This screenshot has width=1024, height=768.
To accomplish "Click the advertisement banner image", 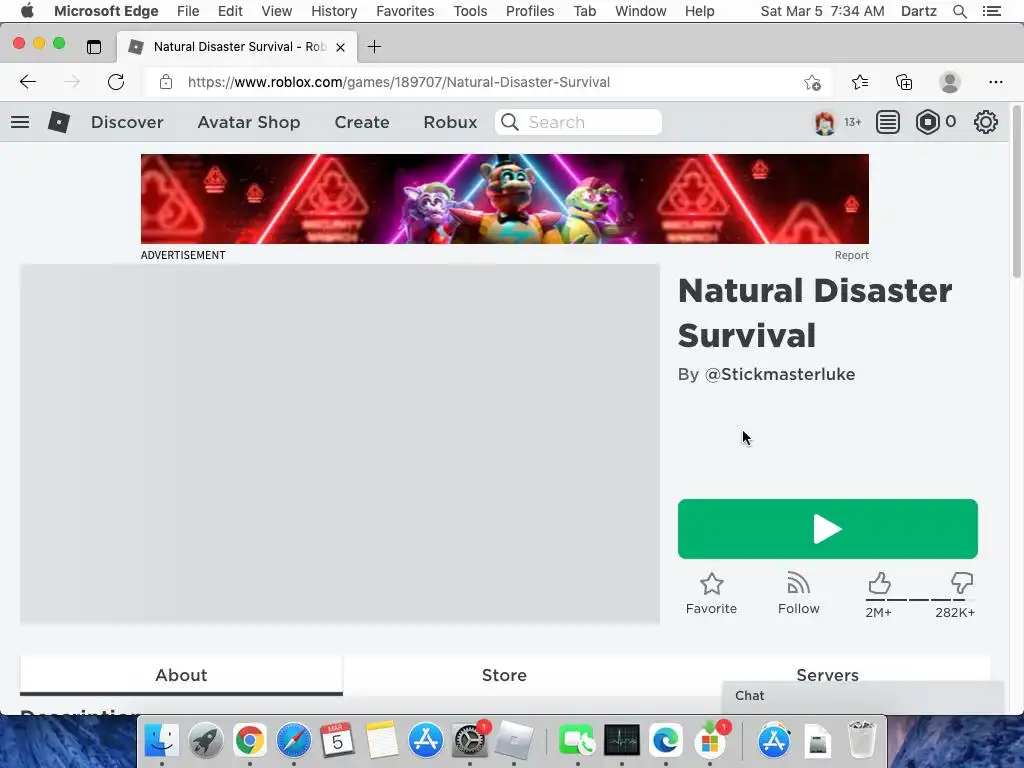I will point(505,199).
